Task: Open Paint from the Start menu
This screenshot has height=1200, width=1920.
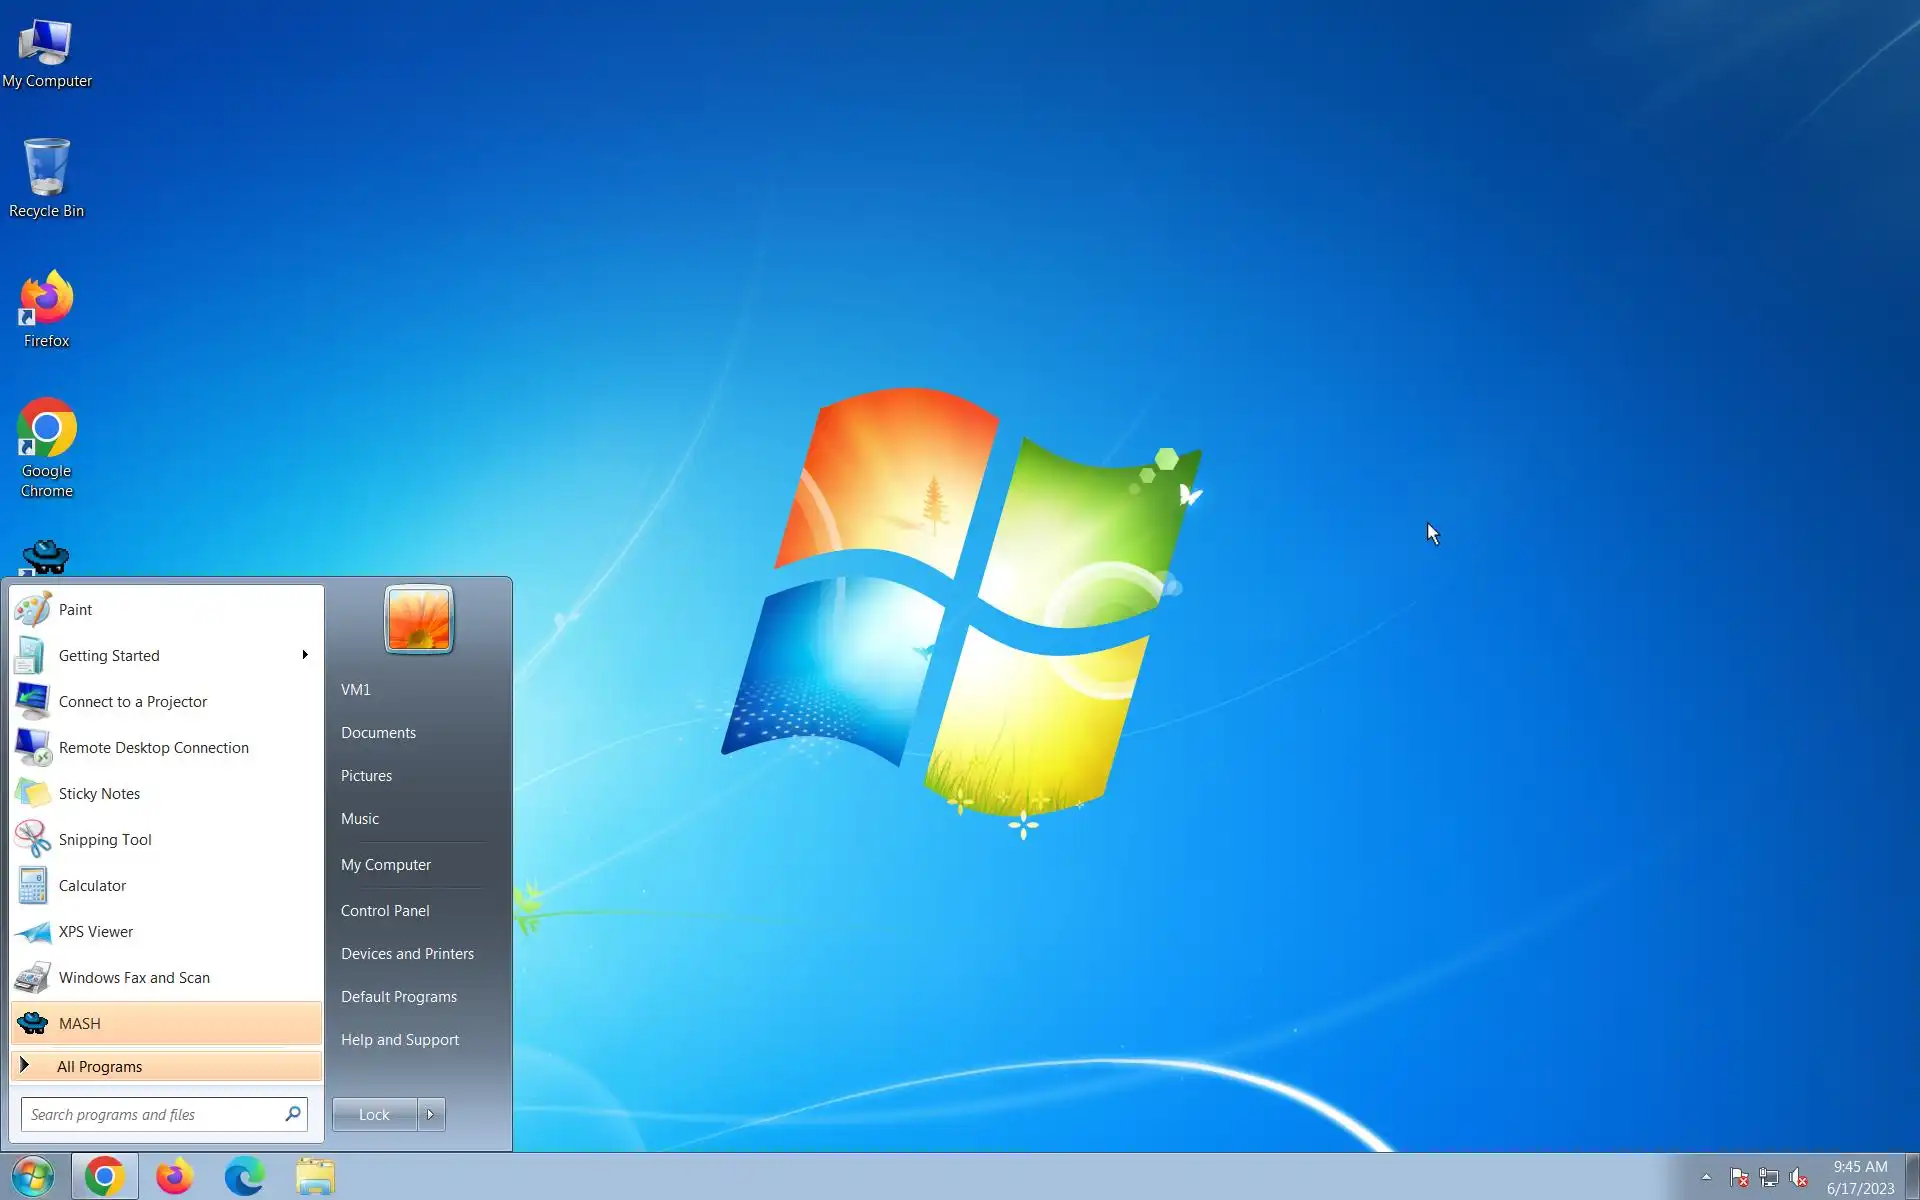Action: [75, 610]
